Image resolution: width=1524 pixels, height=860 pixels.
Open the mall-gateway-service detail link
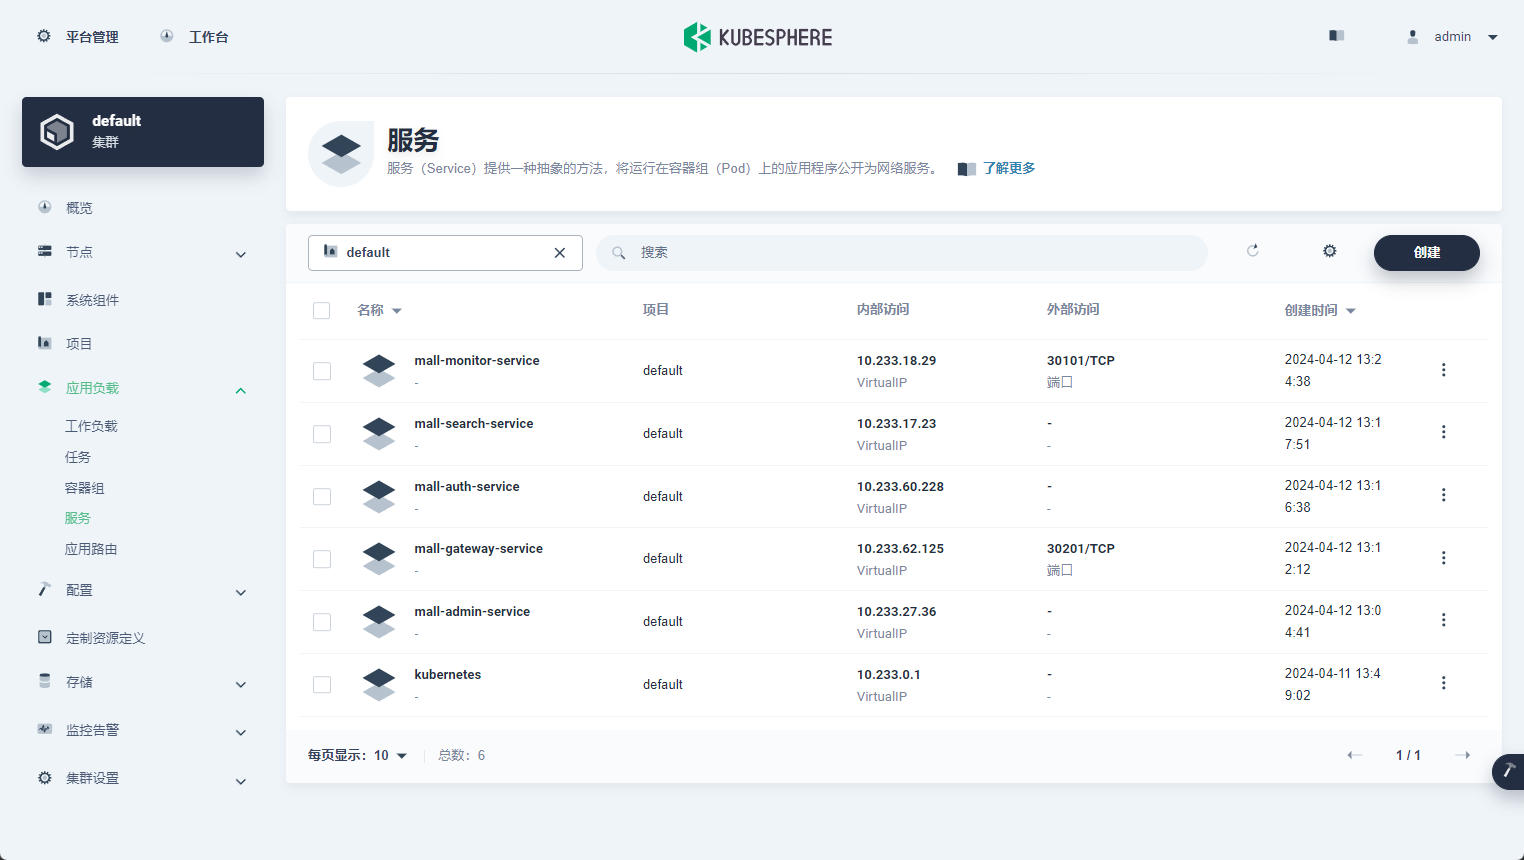click(478, 548)
